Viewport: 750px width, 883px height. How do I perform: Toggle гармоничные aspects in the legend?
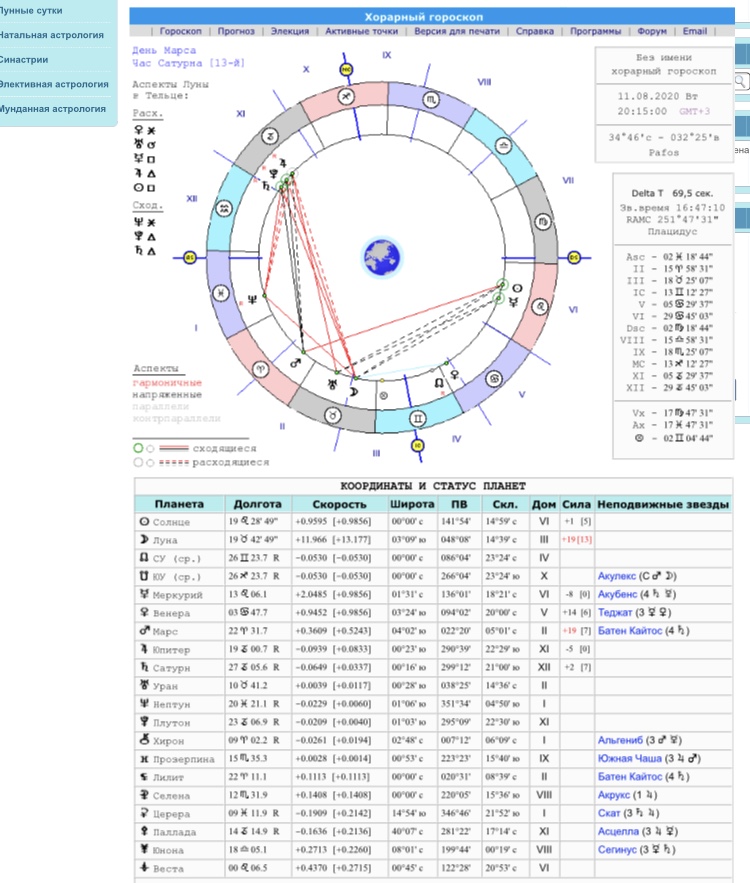click(x=167, y=382)
